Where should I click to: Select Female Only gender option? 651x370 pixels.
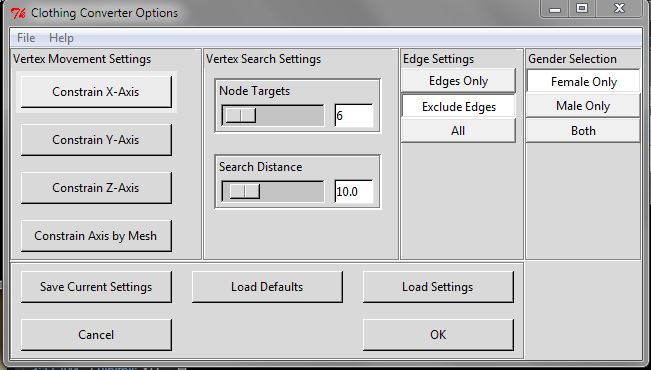(583, 82)
